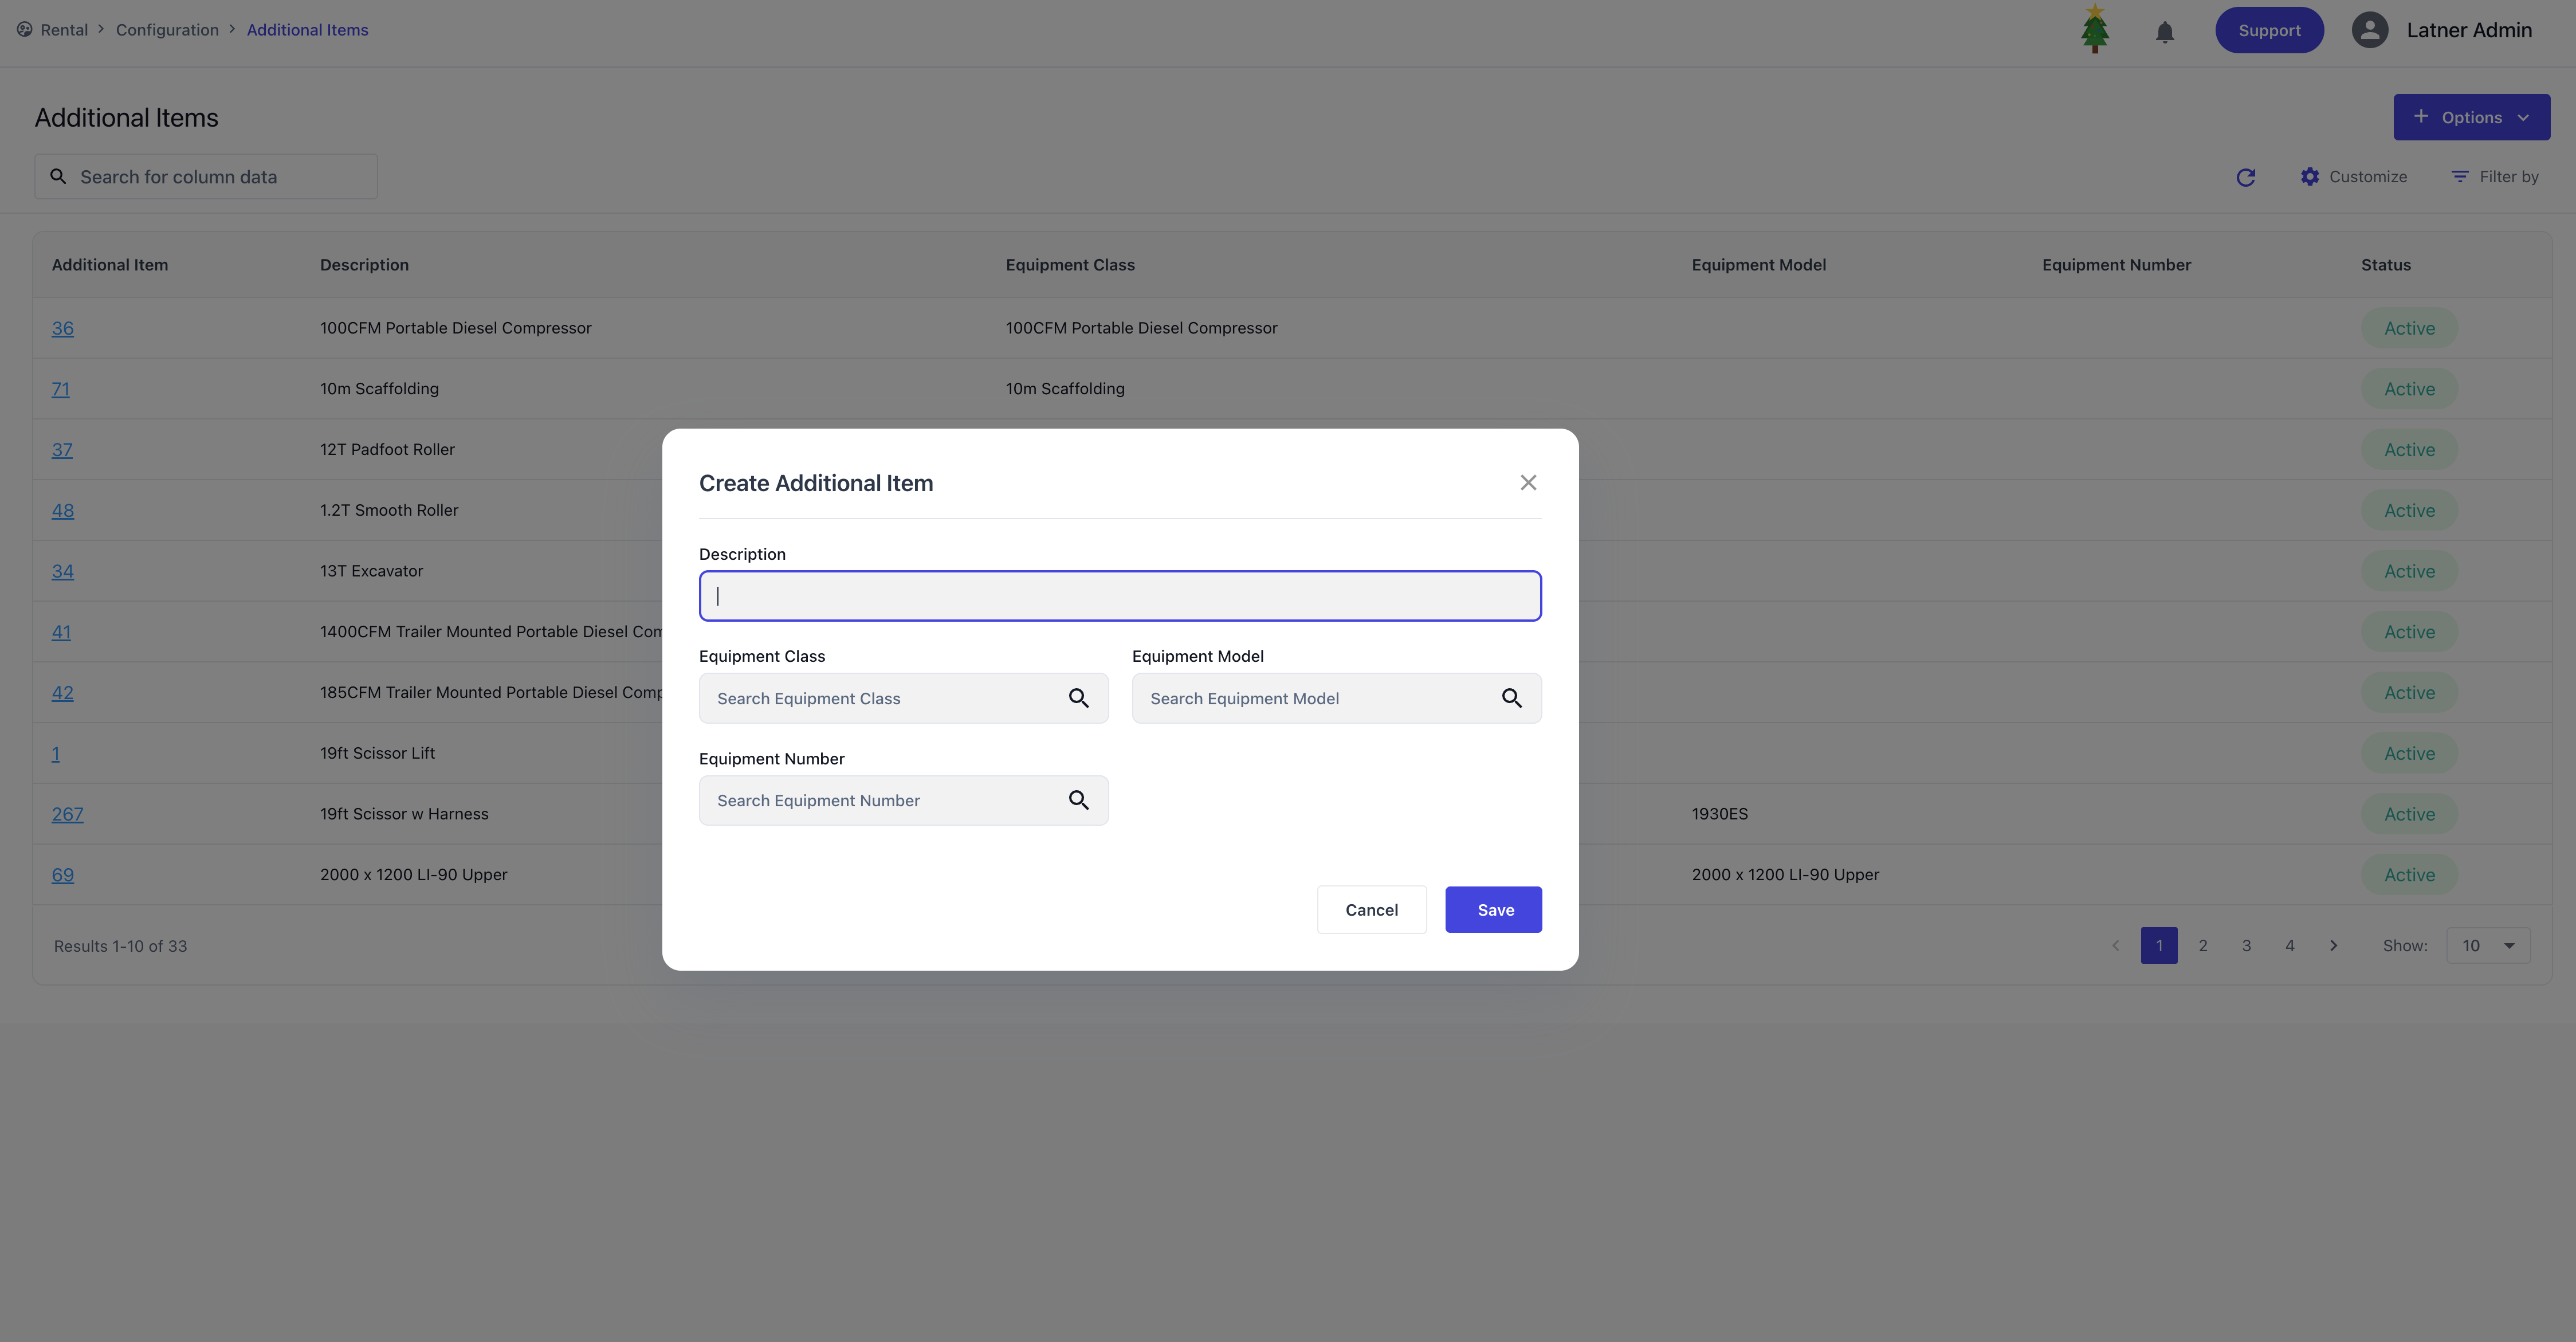The image size is (2576, 1342).
Task: Expand the Options dropdown button
Action: pyautogui.click(x=2471, y=117)
